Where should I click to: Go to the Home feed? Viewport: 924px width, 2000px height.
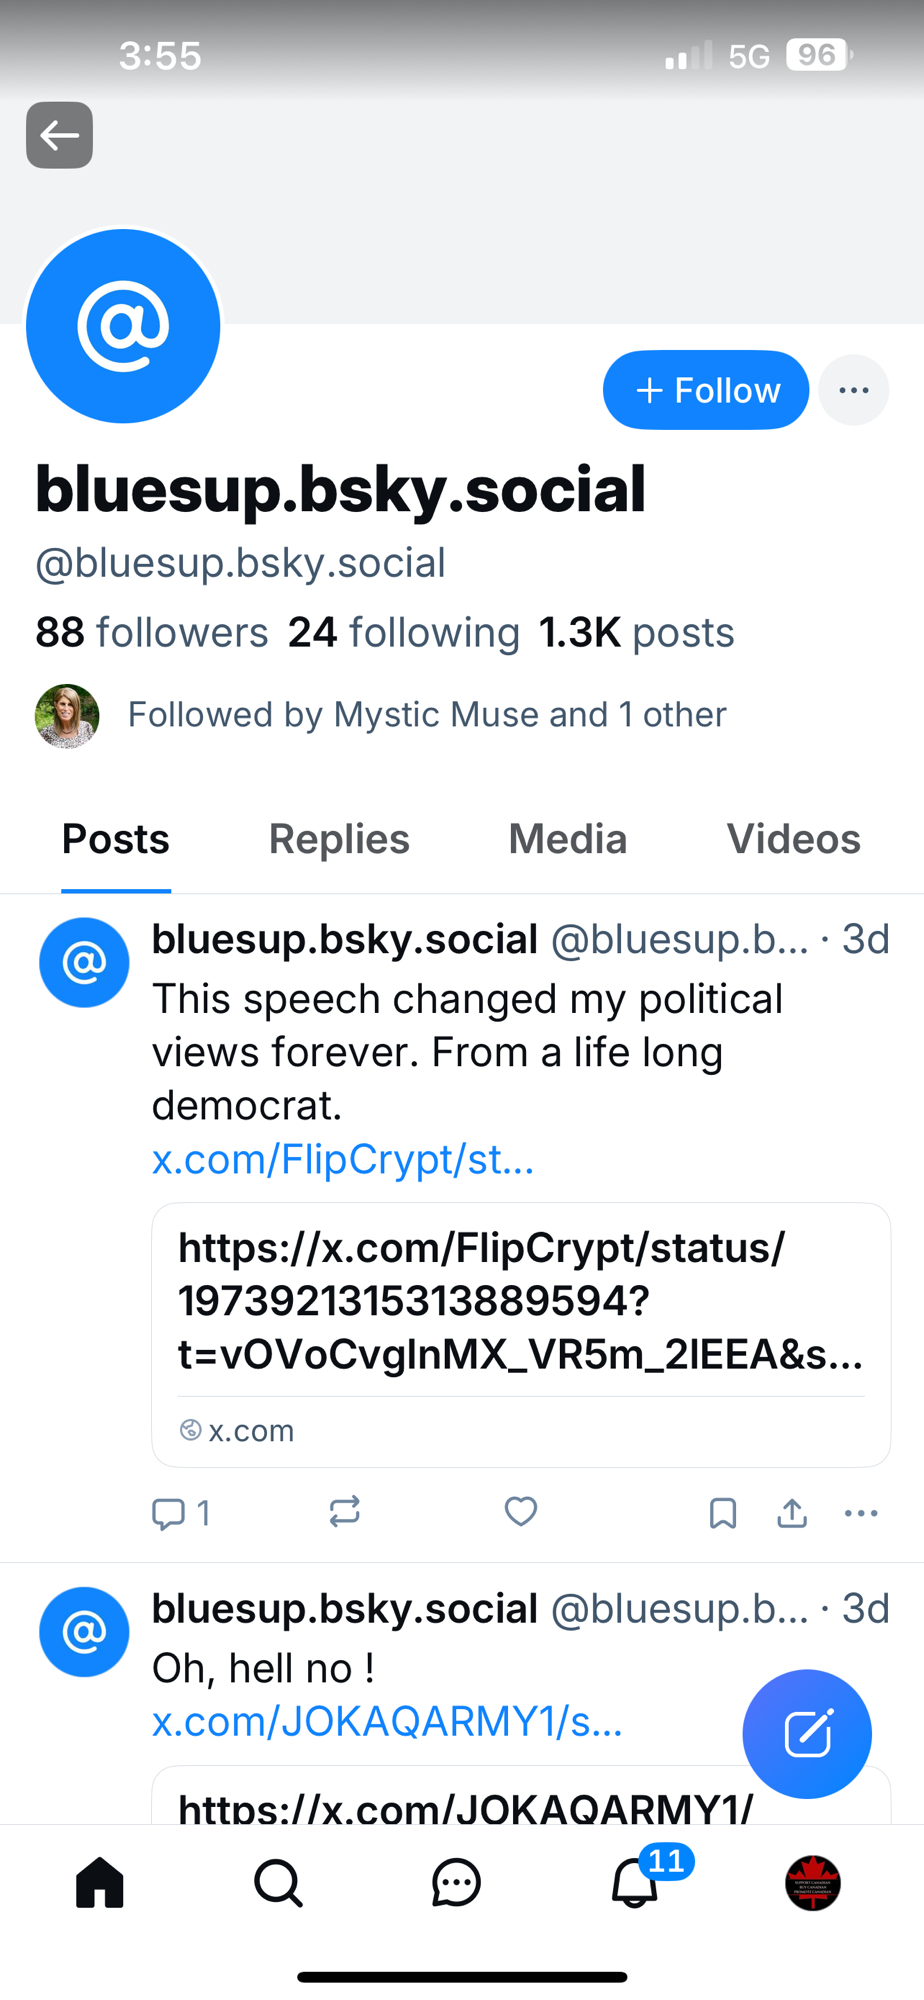[100, 1883]
